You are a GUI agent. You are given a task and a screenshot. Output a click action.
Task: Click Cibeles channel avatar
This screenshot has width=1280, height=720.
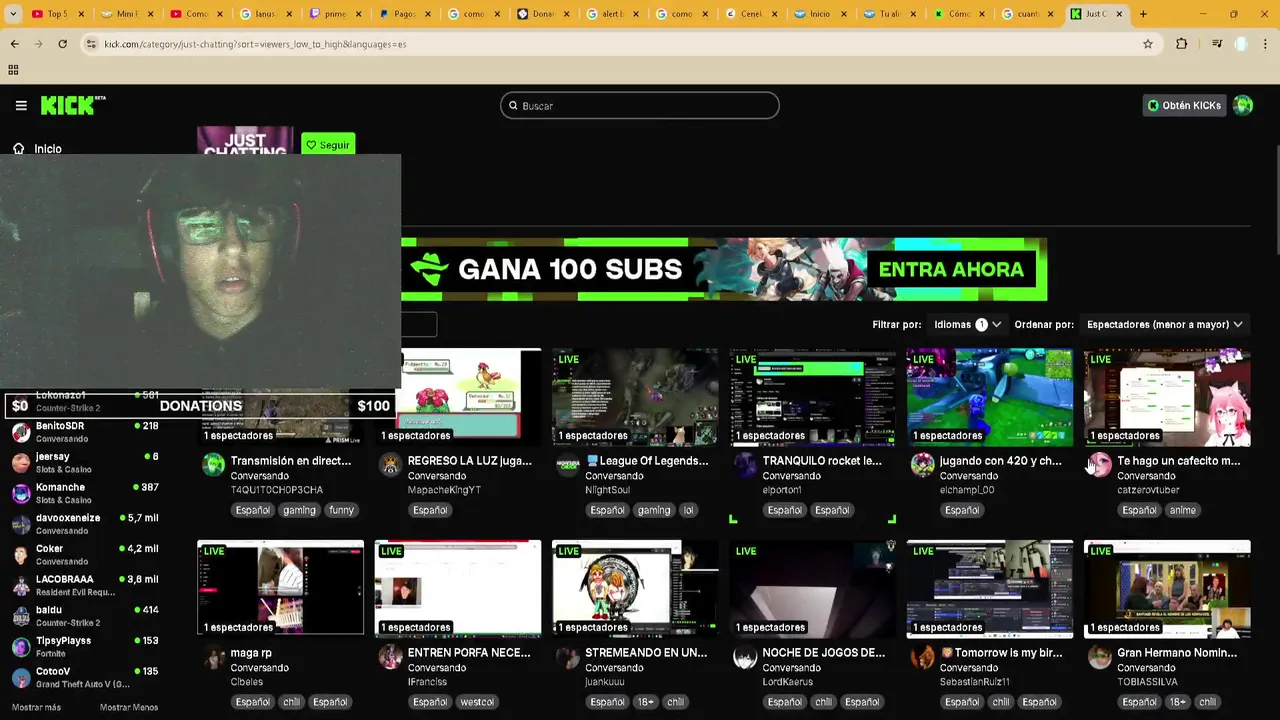(x=213, y=656)
